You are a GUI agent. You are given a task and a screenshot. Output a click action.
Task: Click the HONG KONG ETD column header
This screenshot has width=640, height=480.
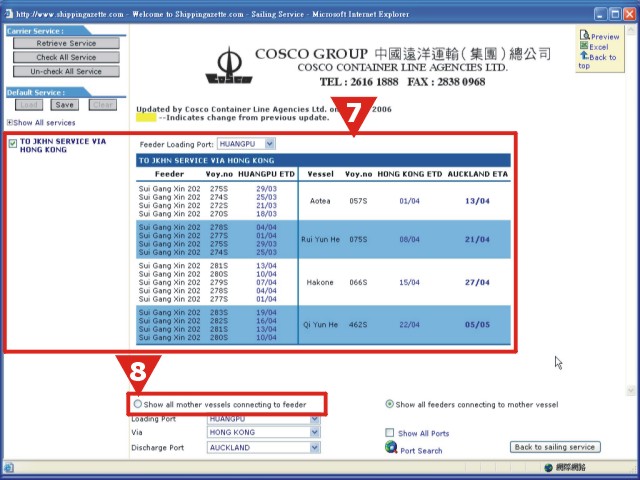coord(409,174)
